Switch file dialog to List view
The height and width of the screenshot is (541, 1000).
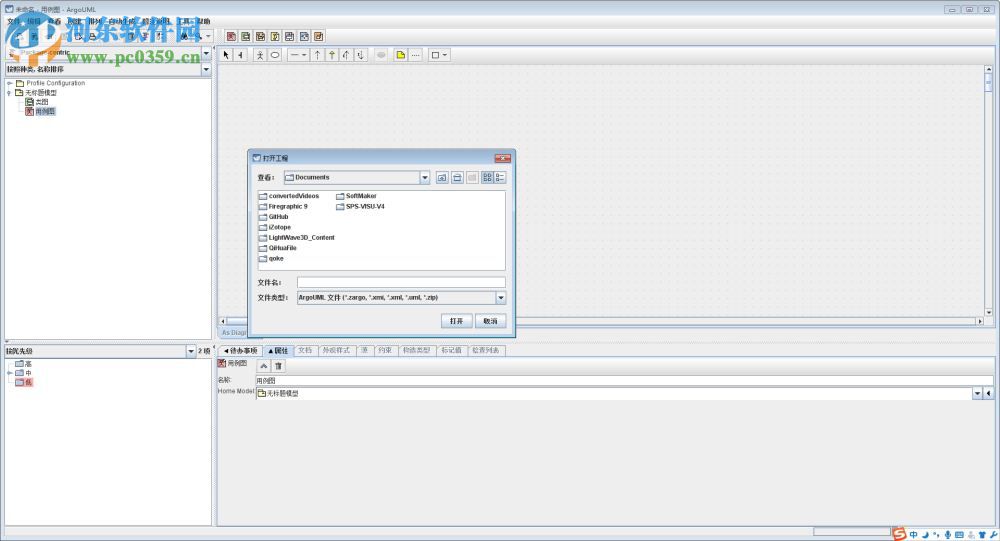coord(487,177)
